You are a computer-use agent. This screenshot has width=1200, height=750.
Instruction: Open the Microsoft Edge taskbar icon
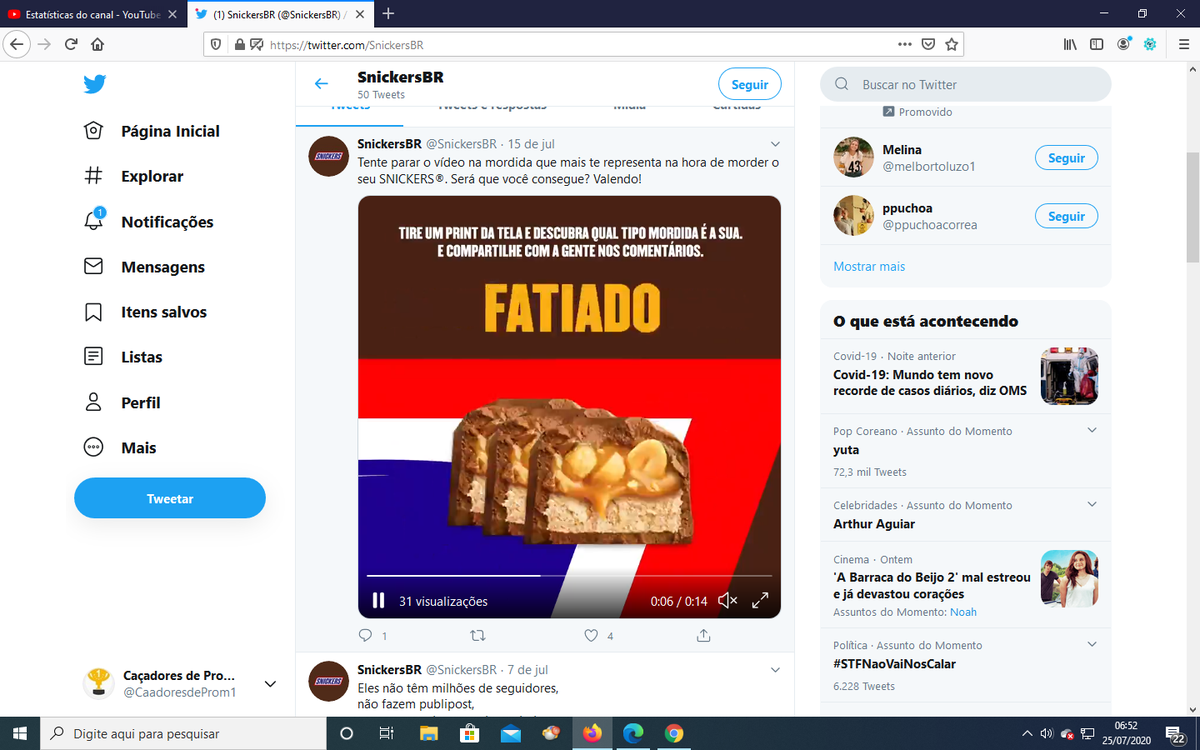(633, 733)
